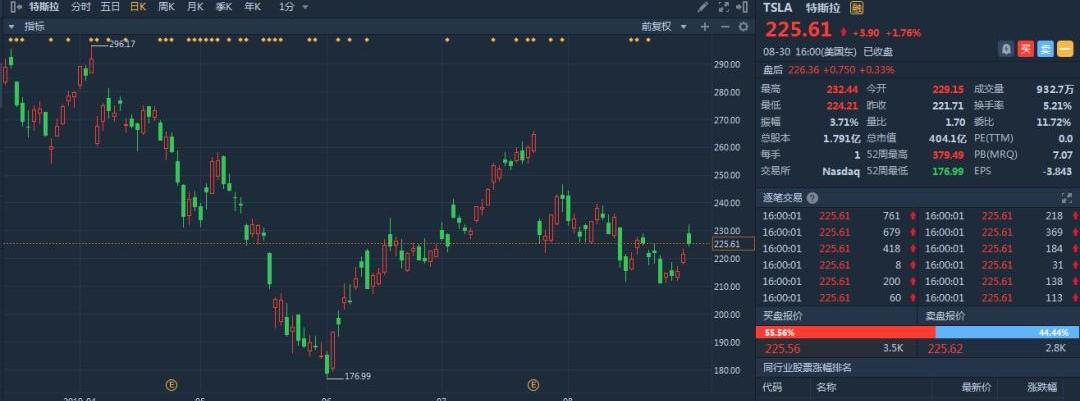This screenshot has height=401, width=1080.
Task: Click the alert bell icon for TSLA
Action: click(1006, 49)
